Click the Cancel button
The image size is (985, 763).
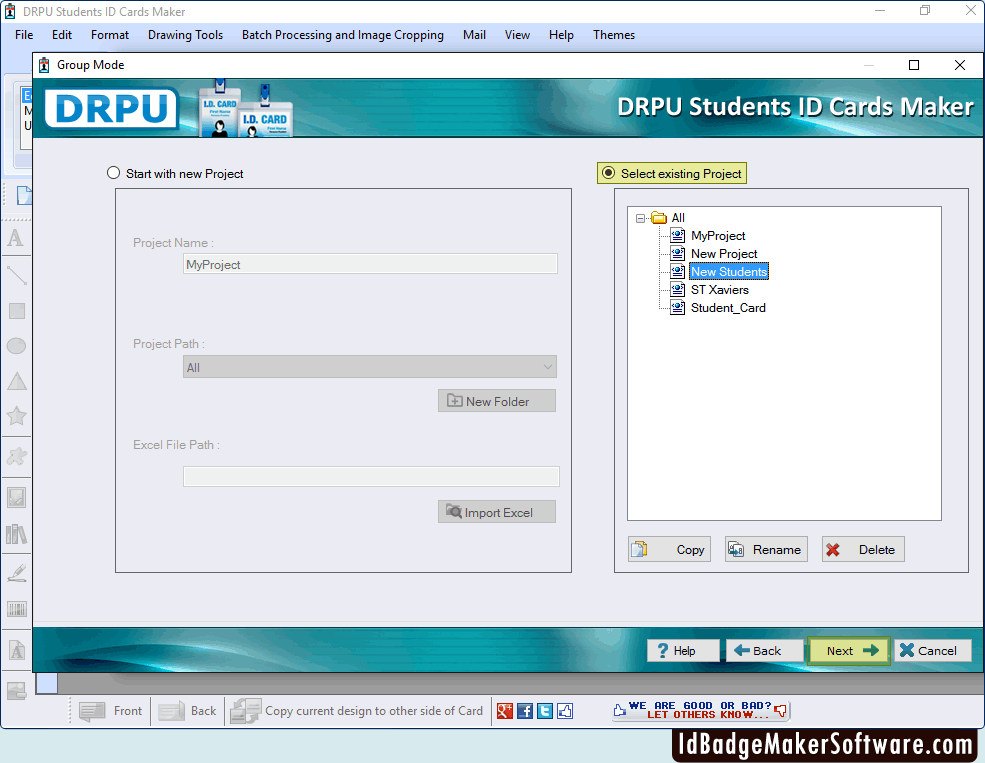click(x=932, y=651)
